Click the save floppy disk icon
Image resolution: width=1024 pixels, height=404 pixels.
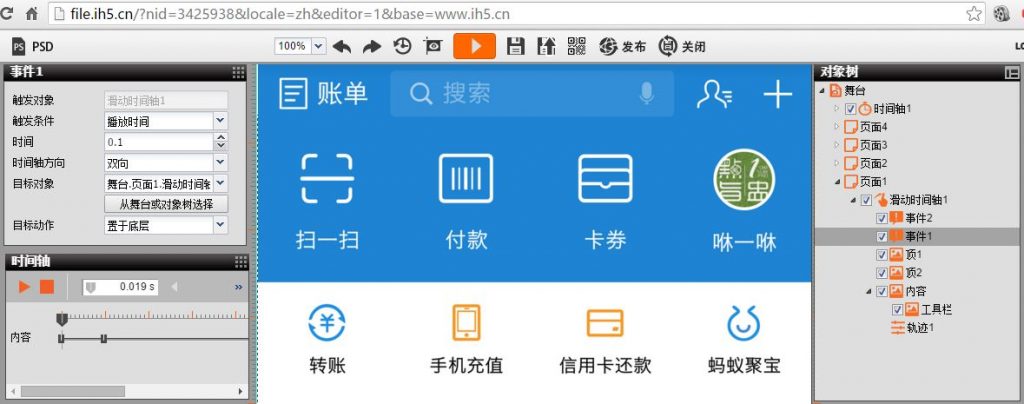pyautogui.click(x=516, y=46)
